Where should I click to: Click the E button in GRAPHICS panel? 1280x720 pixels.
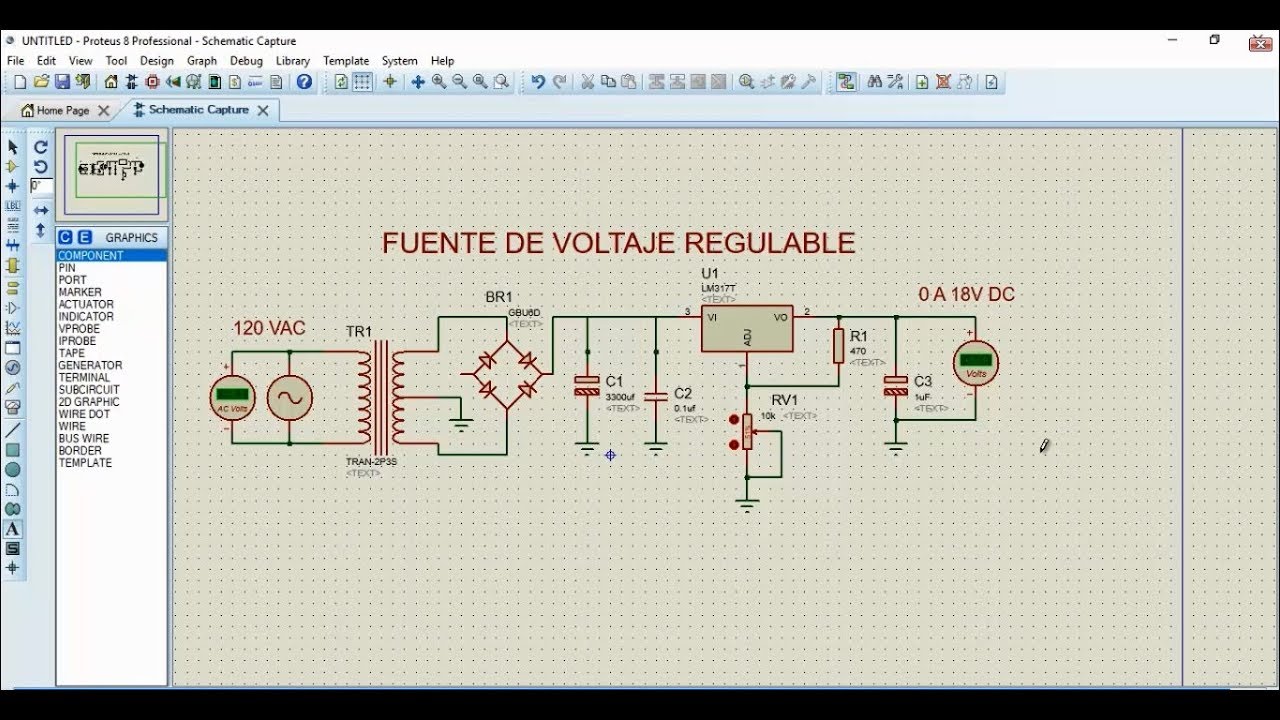click(x=85, y=237)
